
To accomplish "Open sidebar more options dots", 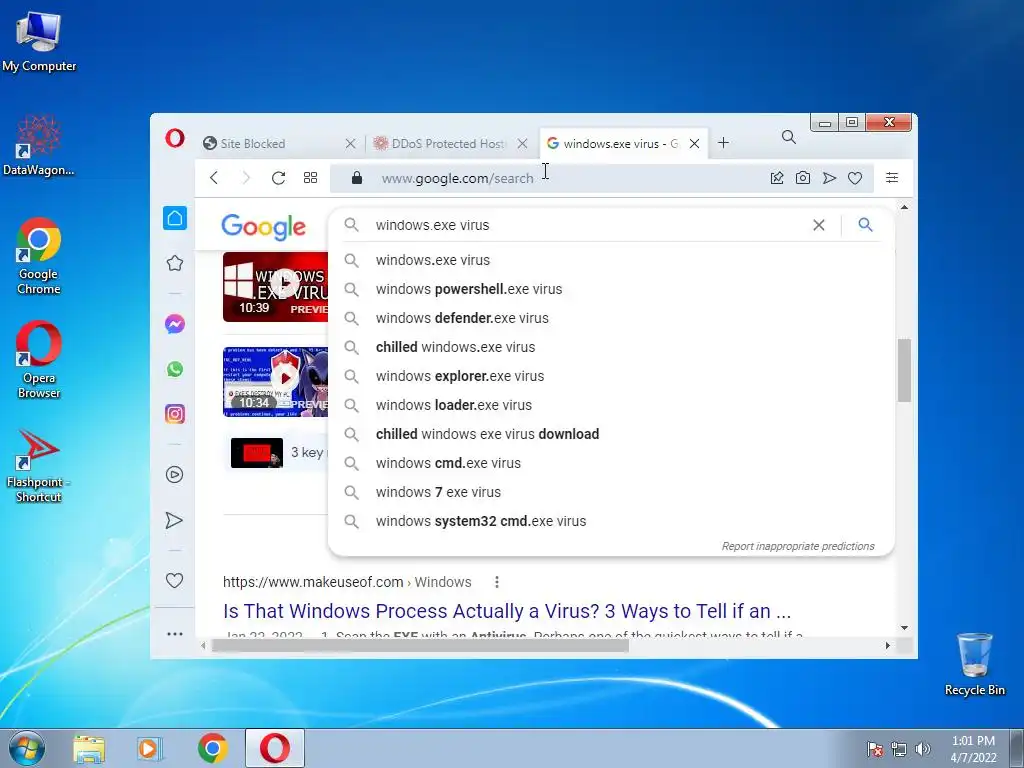I will [174, 633].
